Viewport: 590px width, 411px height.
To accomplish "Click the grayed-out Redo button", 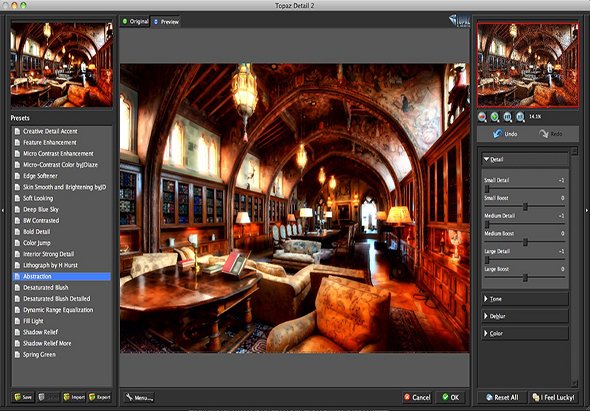I will tap(551, 134).
